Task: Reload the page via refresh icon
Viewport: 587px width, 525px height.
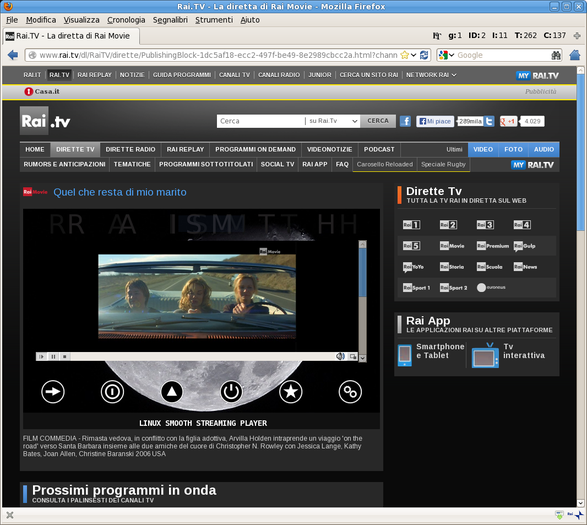Action: pos(424,55)
